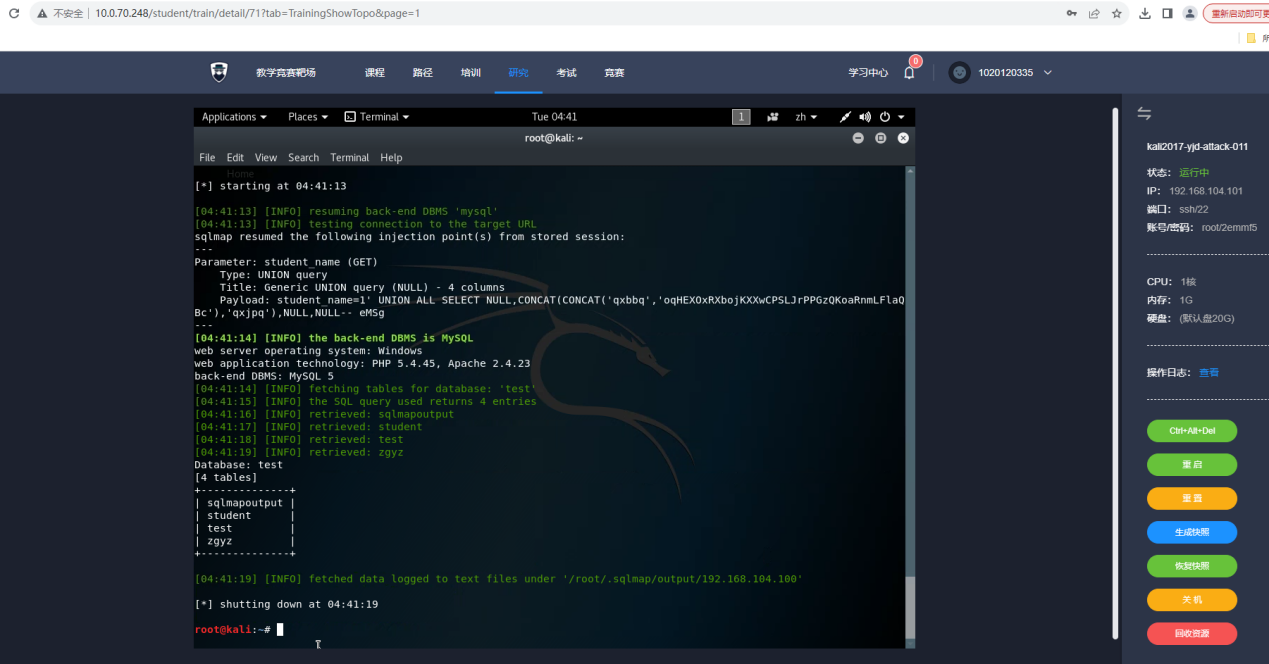Click the 关机 button
Image resolution: width=1269 pixels, height=664 pixels.
pos(1192,599)
